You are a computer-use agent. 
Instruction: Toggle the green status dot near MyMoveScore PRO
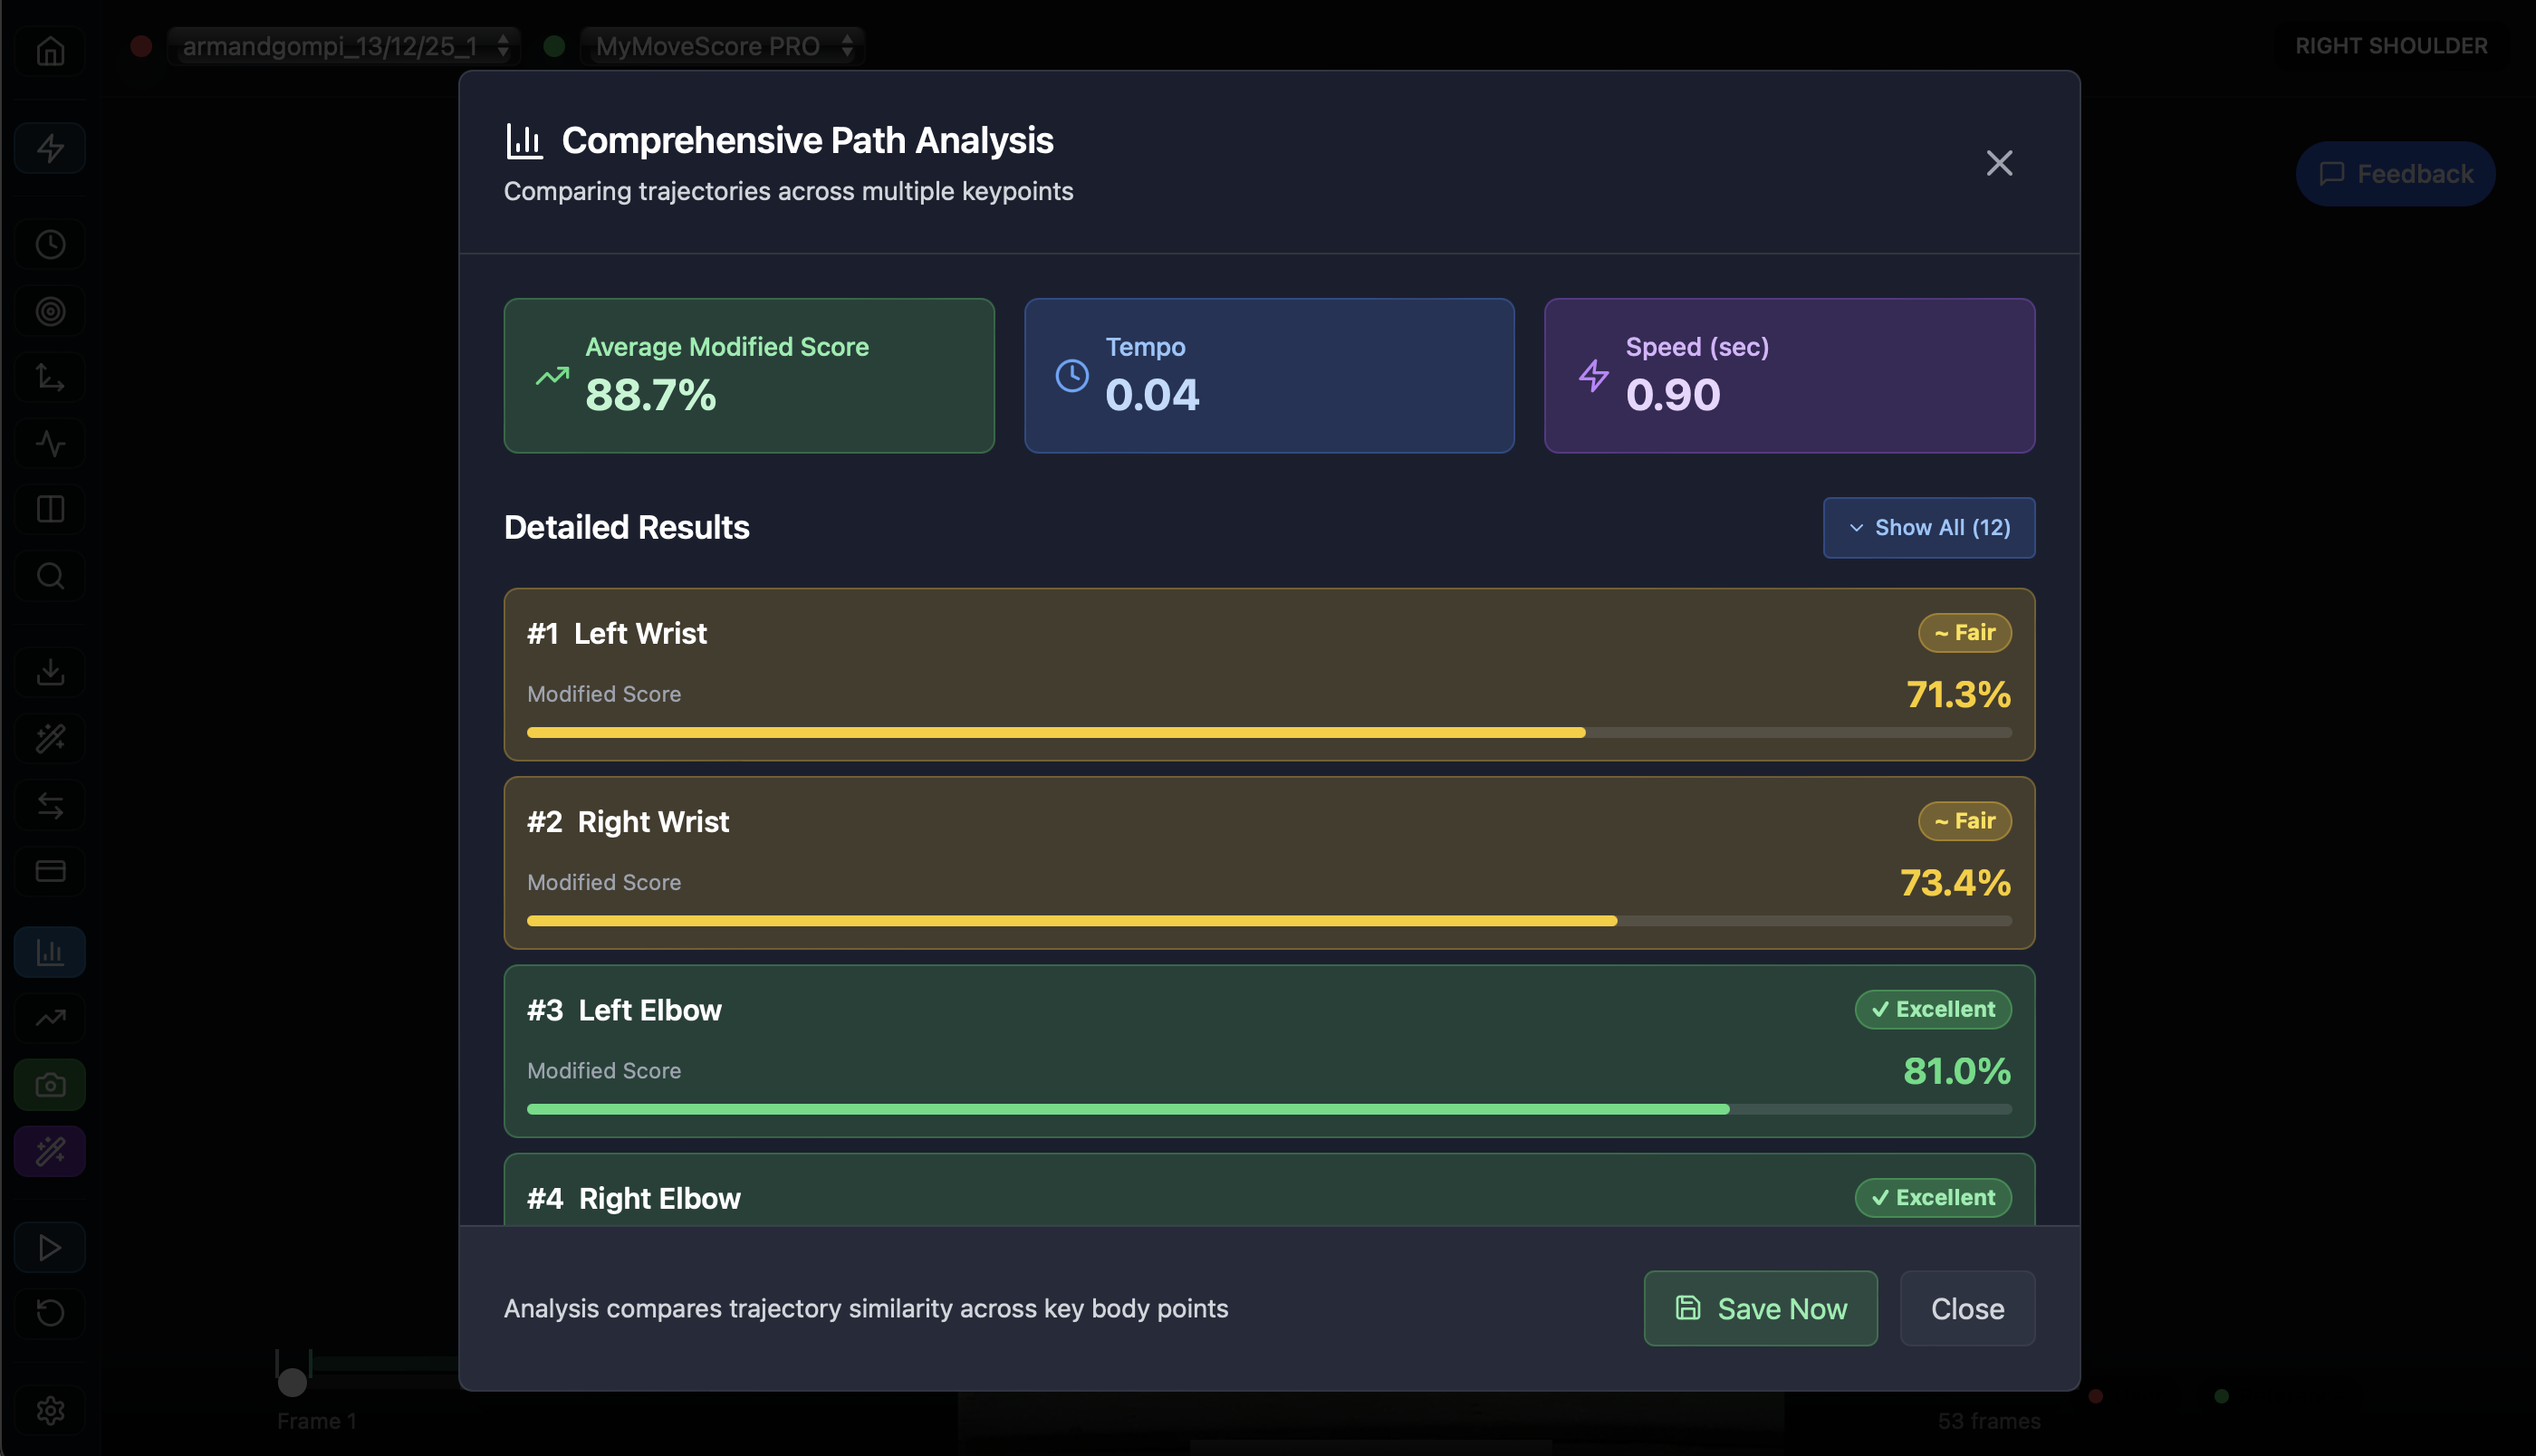tap(555, 45)
